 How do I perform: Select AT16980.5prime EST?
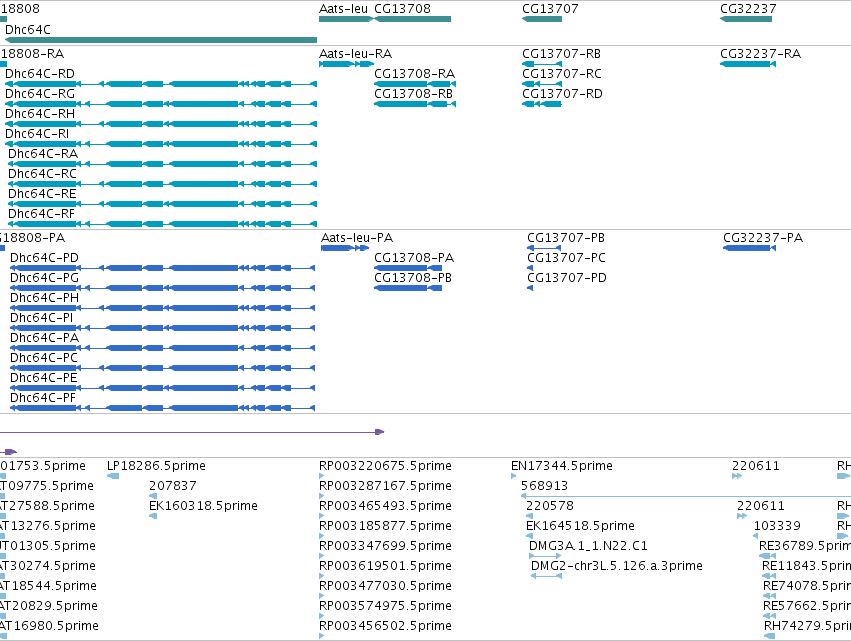[3, 636]
